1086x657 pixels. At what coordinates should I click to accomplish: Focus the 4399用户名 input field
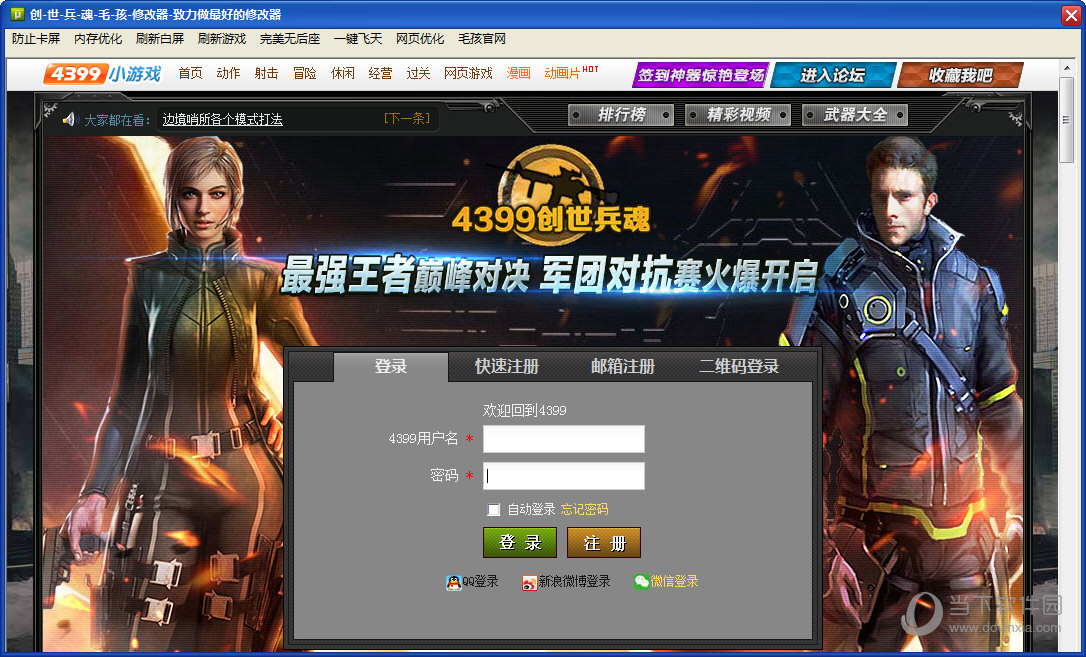tap(564, 439)
